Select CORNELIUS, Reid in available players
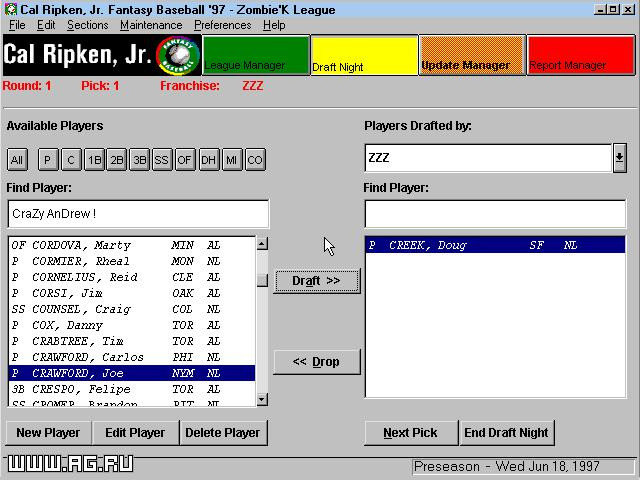Screen dimensions: 640x480 coord(132,277)
